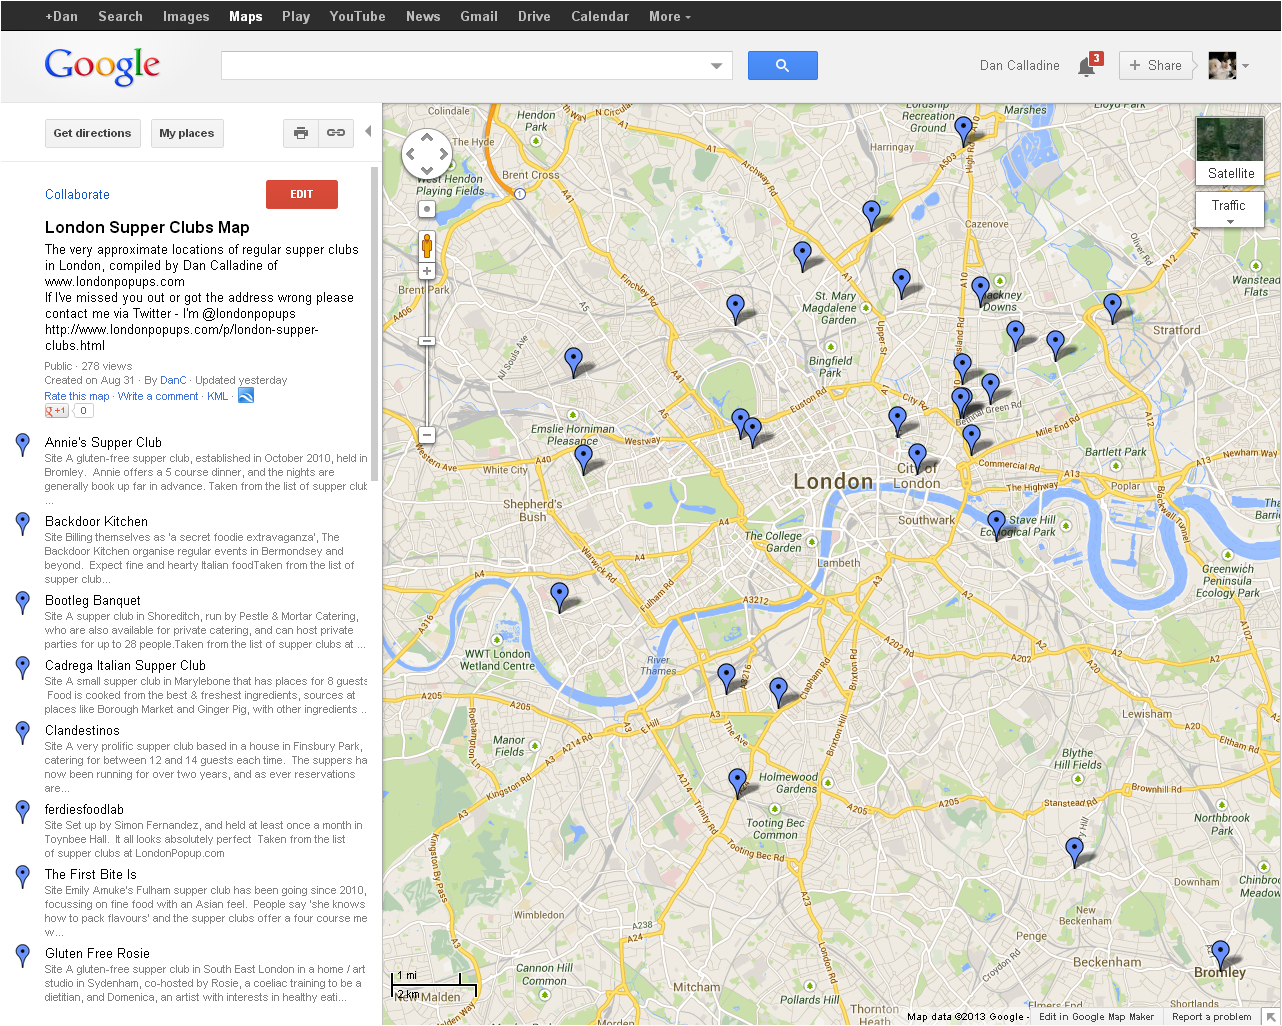
Task: Open Play from the top bar
Action: click(x=296, y=16)
